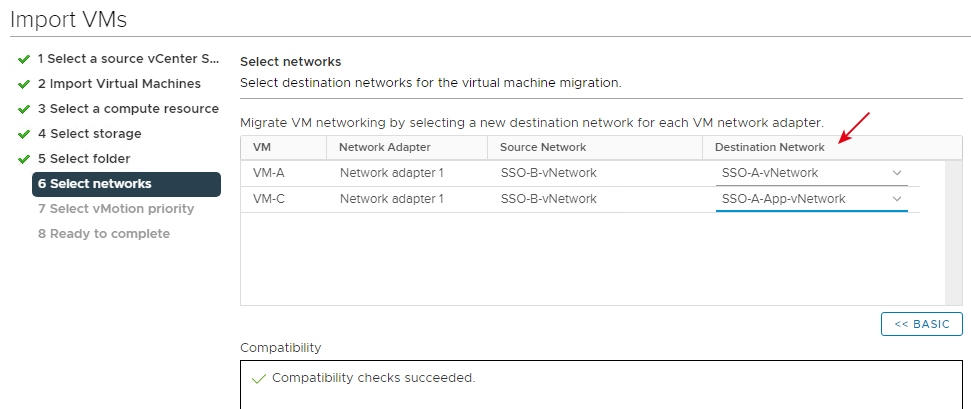This screenshot has width=971, height=409.
Task: Return to step 5 Select folder
Action: [x=84, y=159]
